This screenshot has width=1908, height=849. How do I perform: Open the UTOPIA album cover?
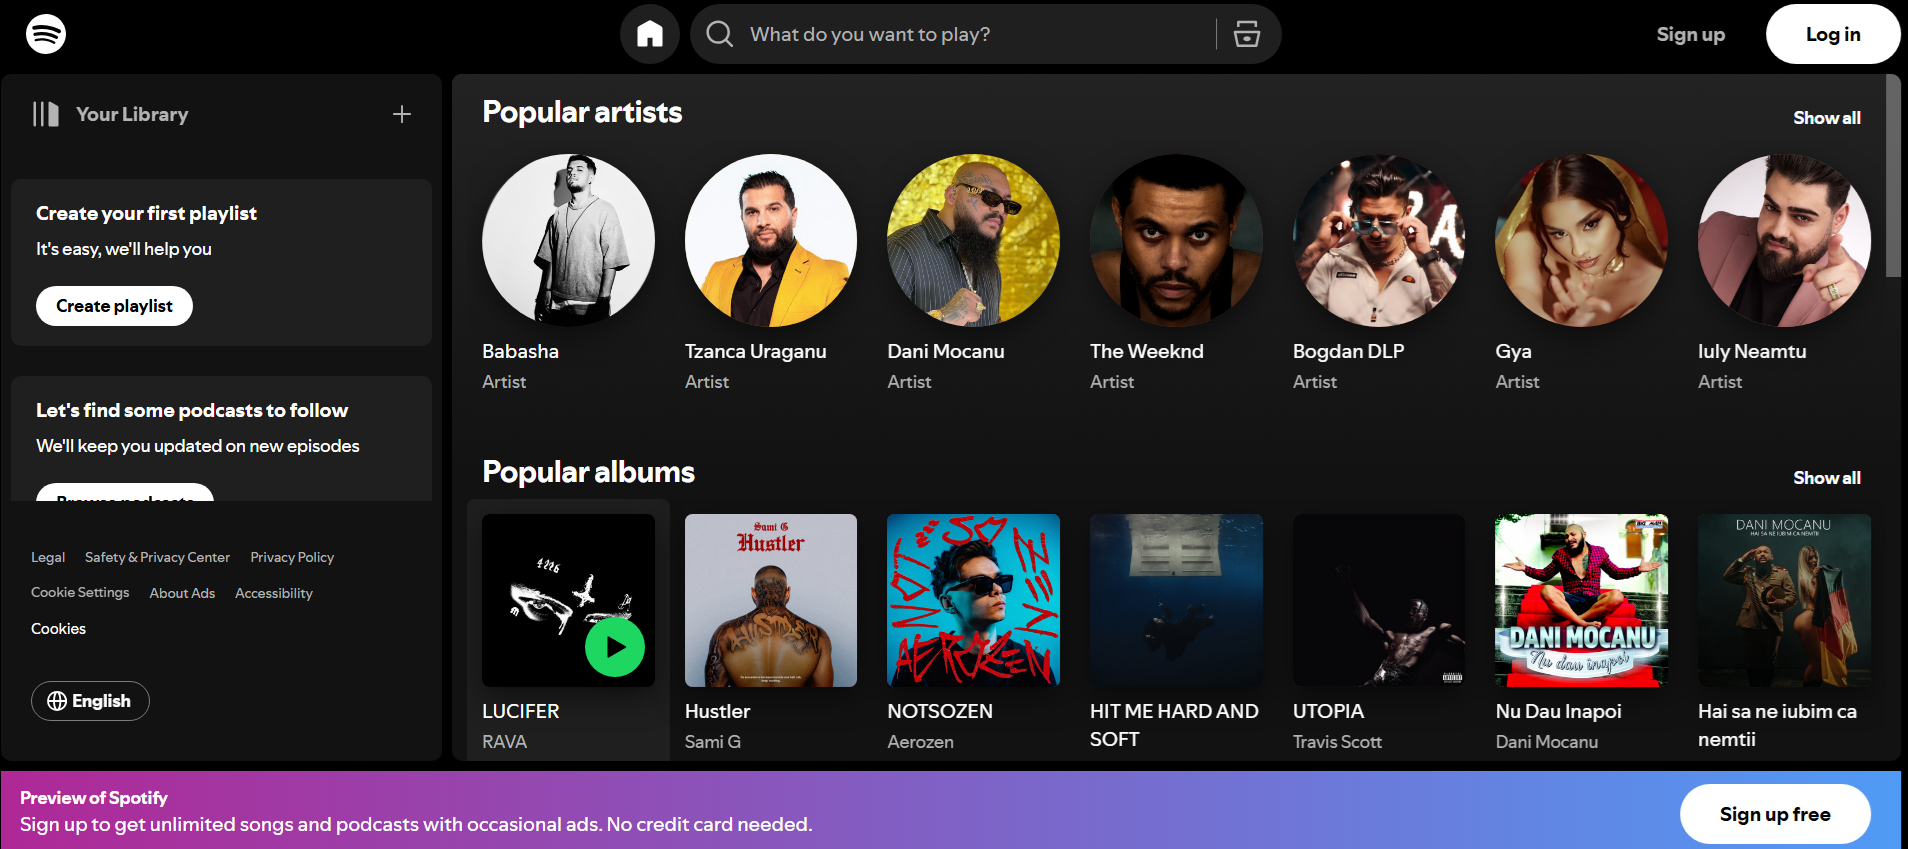(x=1378, y=600)
